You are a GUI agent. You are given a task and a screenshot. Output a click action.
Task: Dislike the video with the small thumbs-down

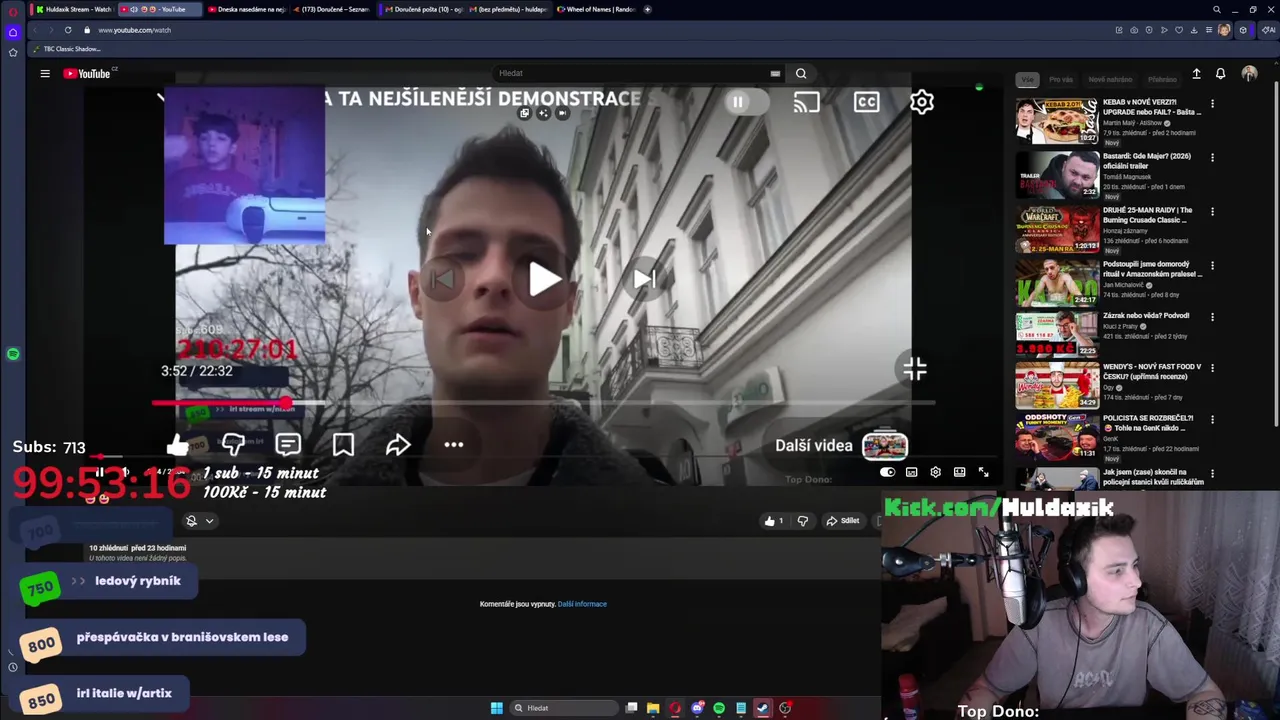(x=802, y=520)
